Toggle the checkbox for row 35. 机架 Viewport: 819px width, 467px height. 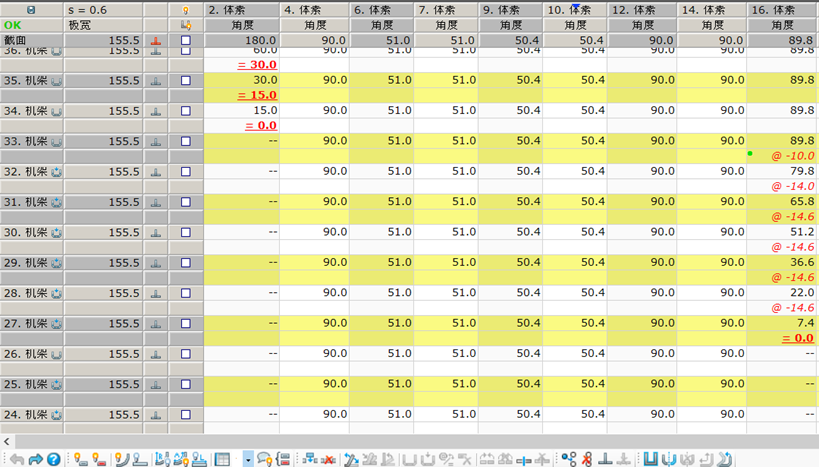click(x=186, y=80)
